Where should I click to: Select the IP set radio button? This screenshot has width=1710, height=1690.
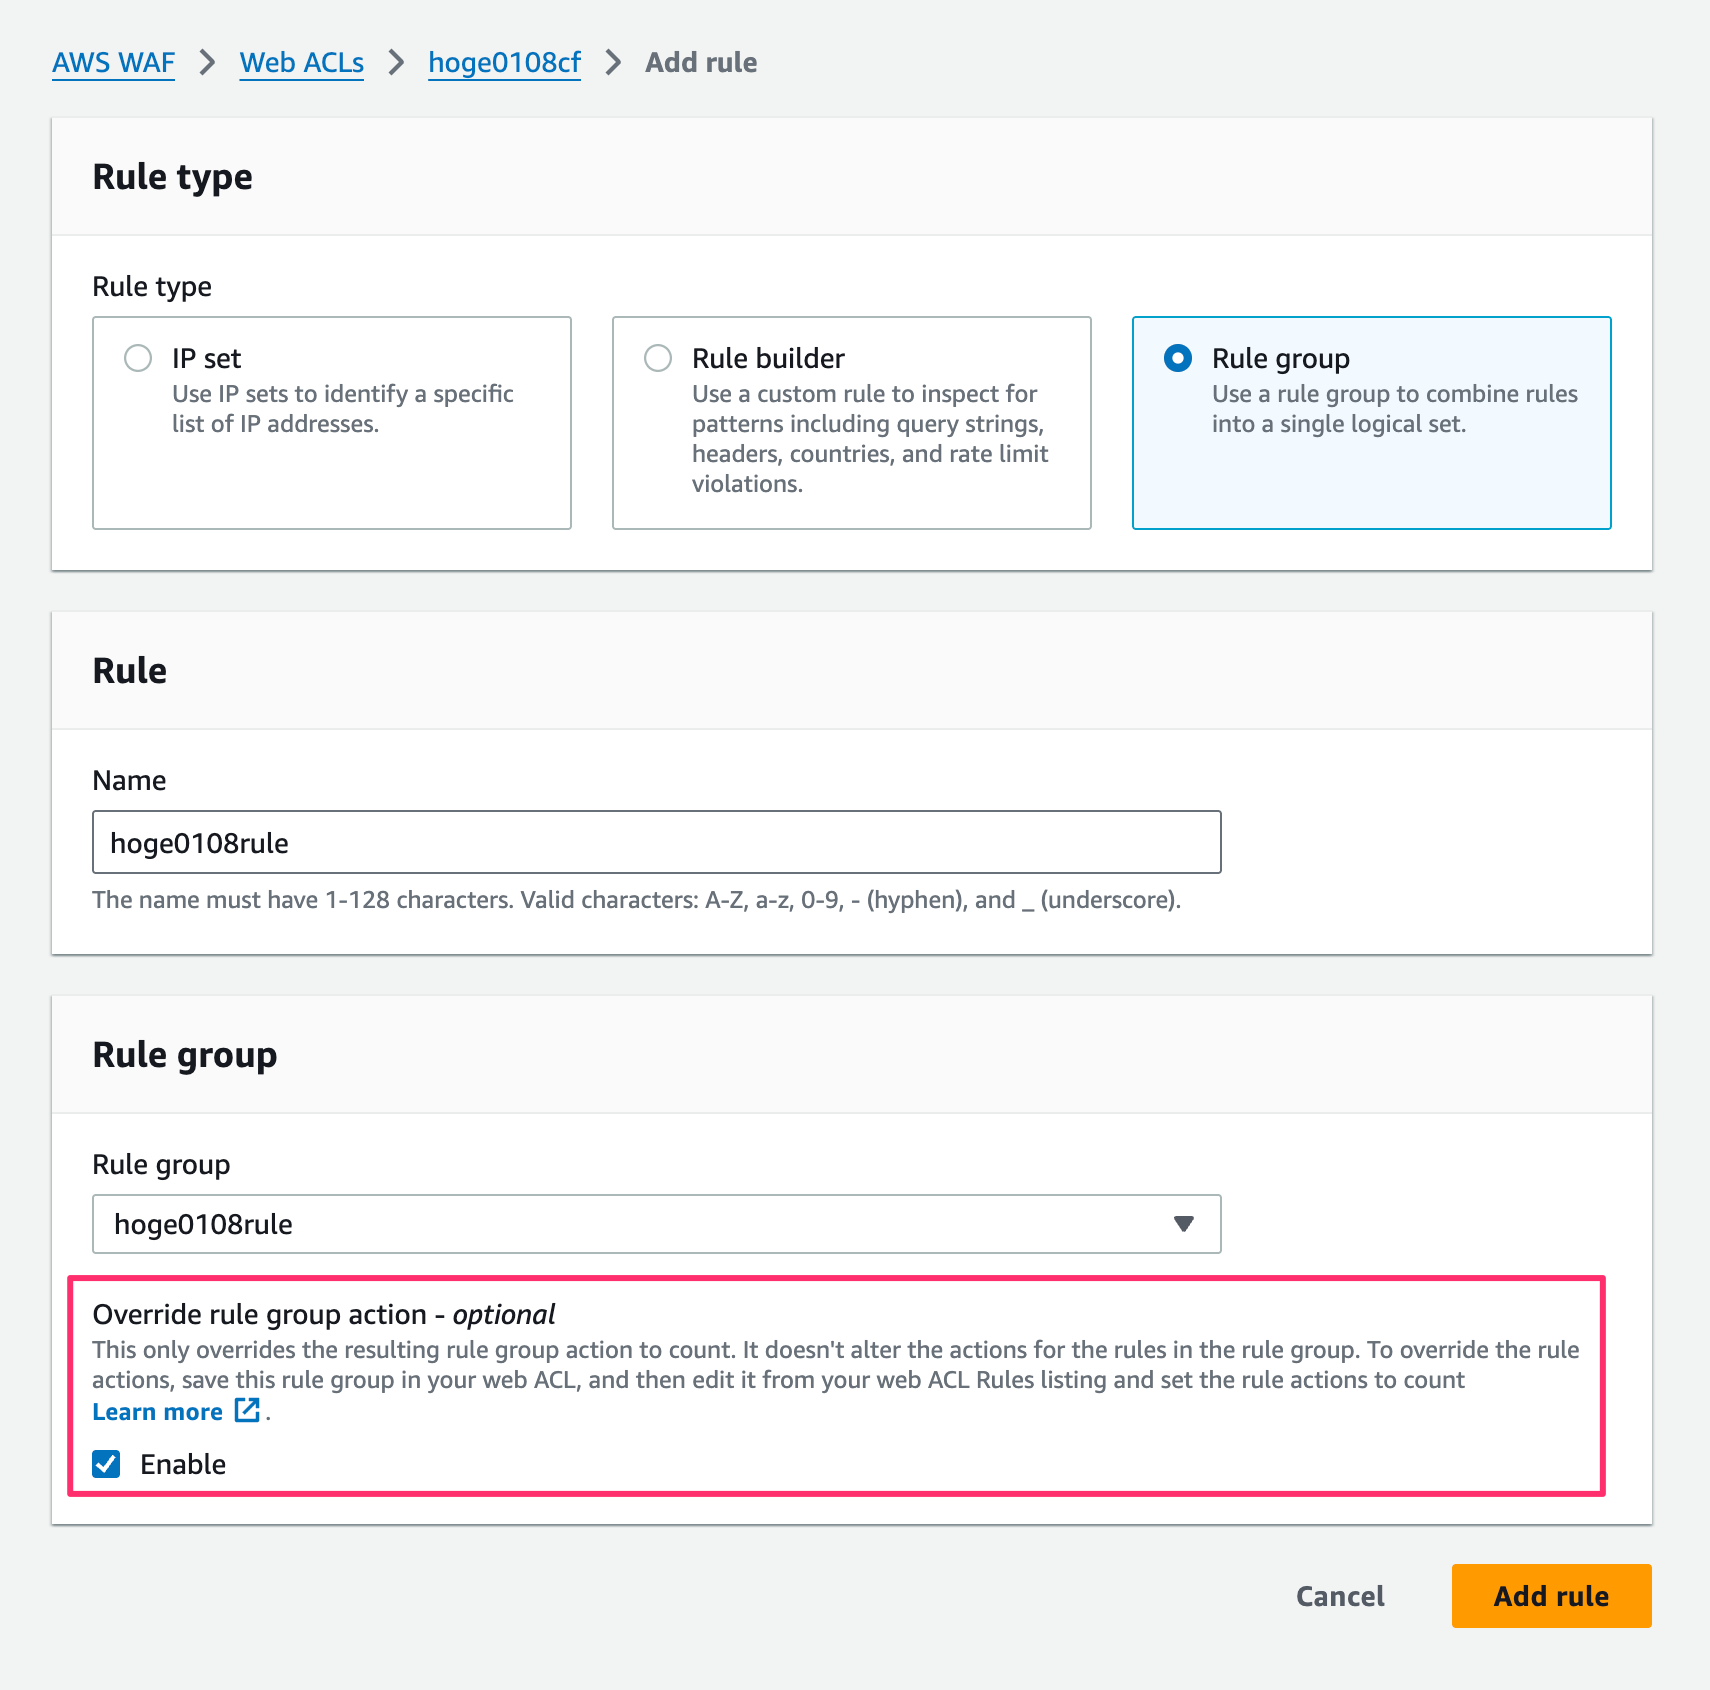tap(138, 358)
